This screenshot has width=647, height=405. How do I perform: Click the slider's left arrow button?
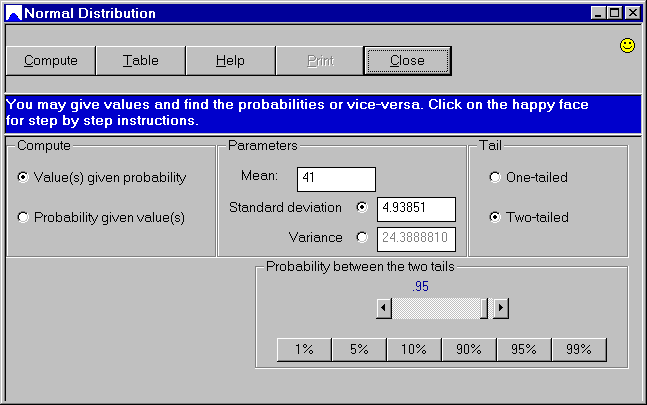[384, 308]
